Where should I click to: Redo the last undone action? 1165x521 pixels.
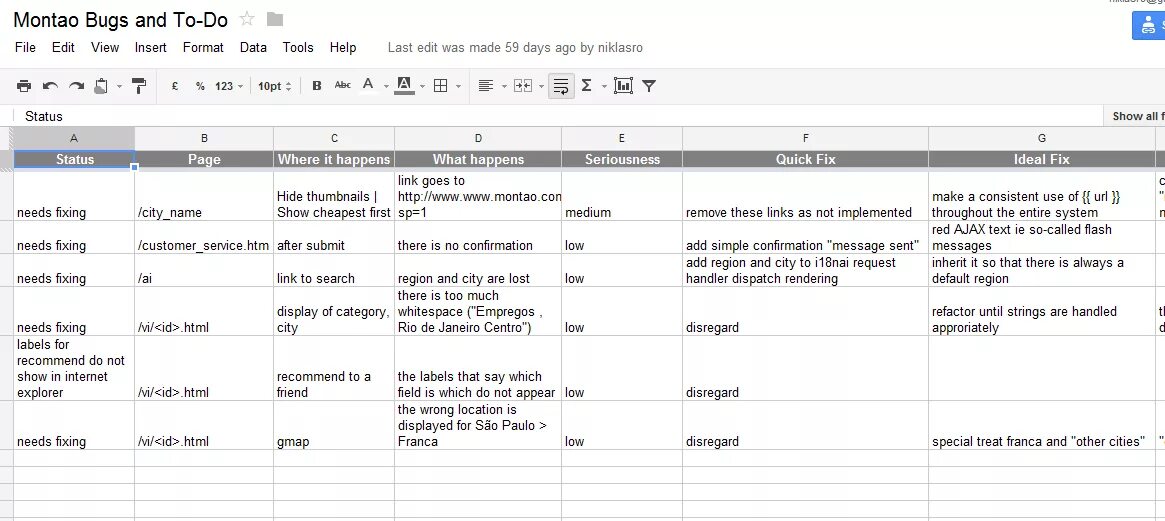coord(76,86)
